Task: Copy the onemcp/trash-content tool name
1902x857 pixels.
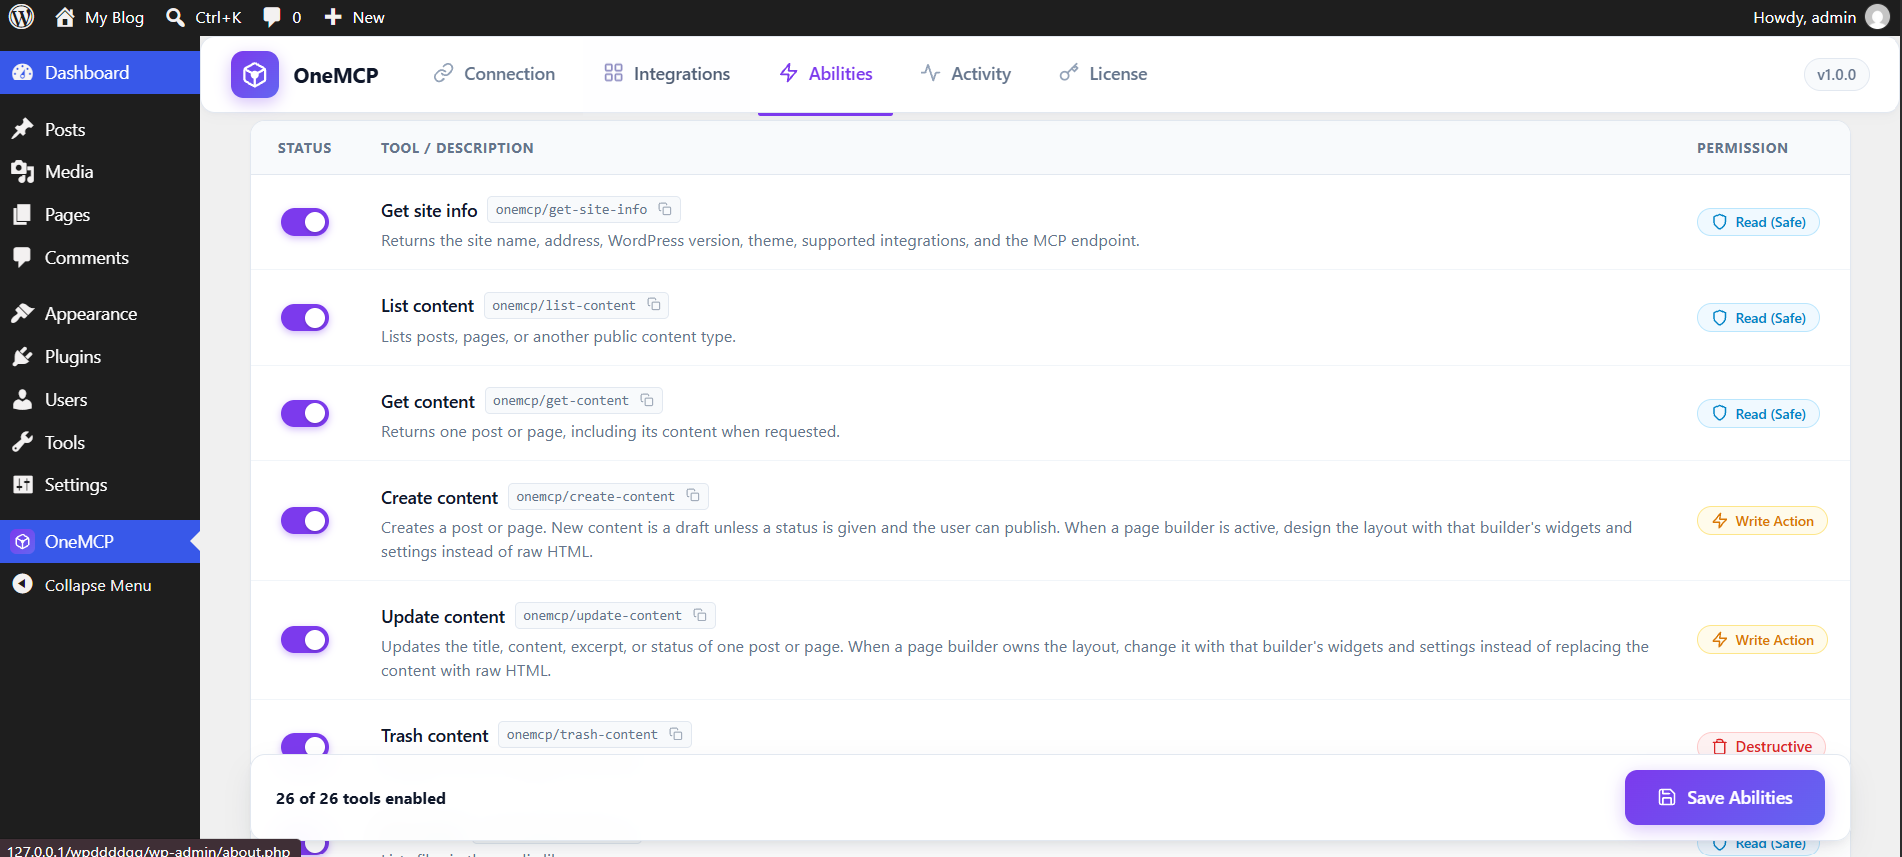Action: [676, 734]
